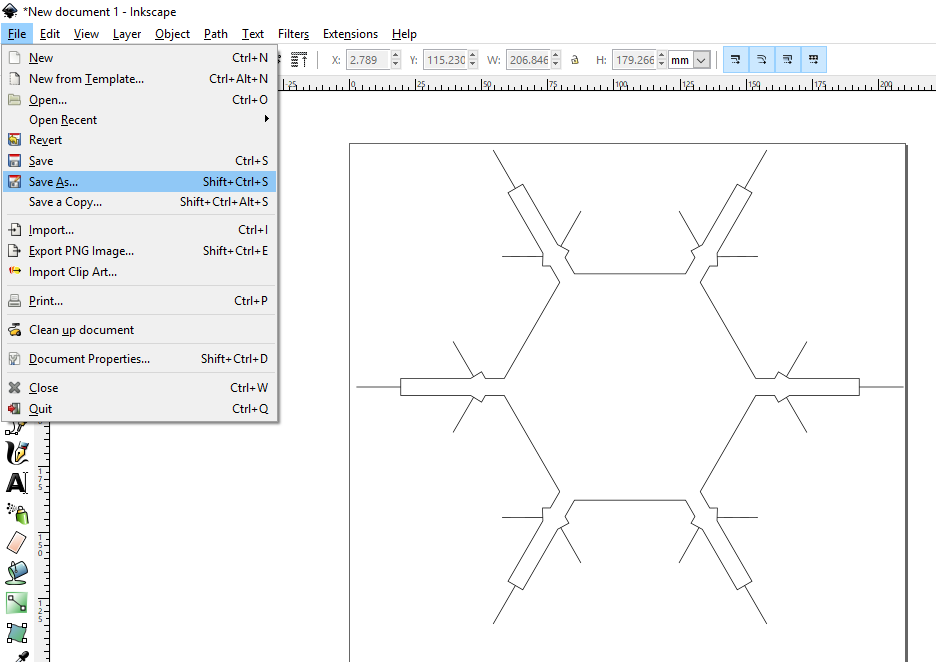Select the Gradient tool
The height and width of the screenshot is (662, 936).
click(x=17, y=602)
